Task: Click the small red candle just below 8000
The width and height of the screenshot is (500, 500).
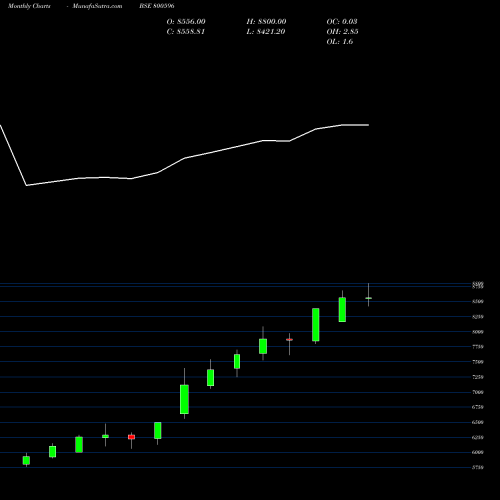Action: pos(289,340)
